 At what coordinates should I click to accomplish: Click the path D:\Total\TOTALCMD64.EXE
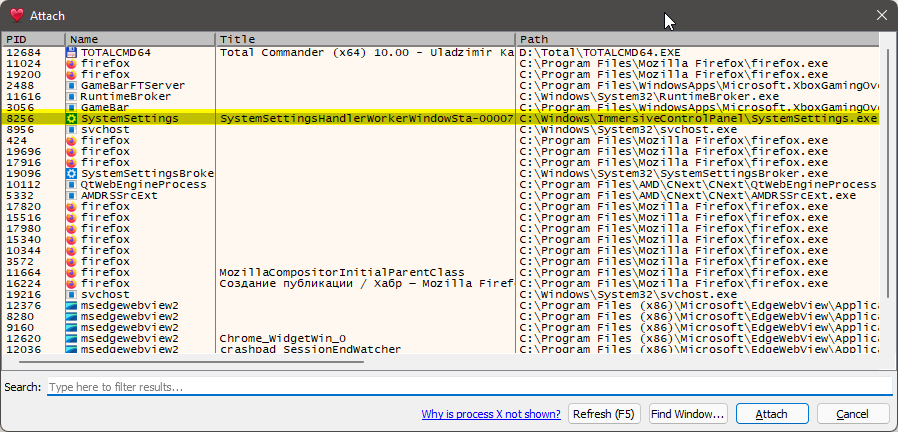click(600, 53)
